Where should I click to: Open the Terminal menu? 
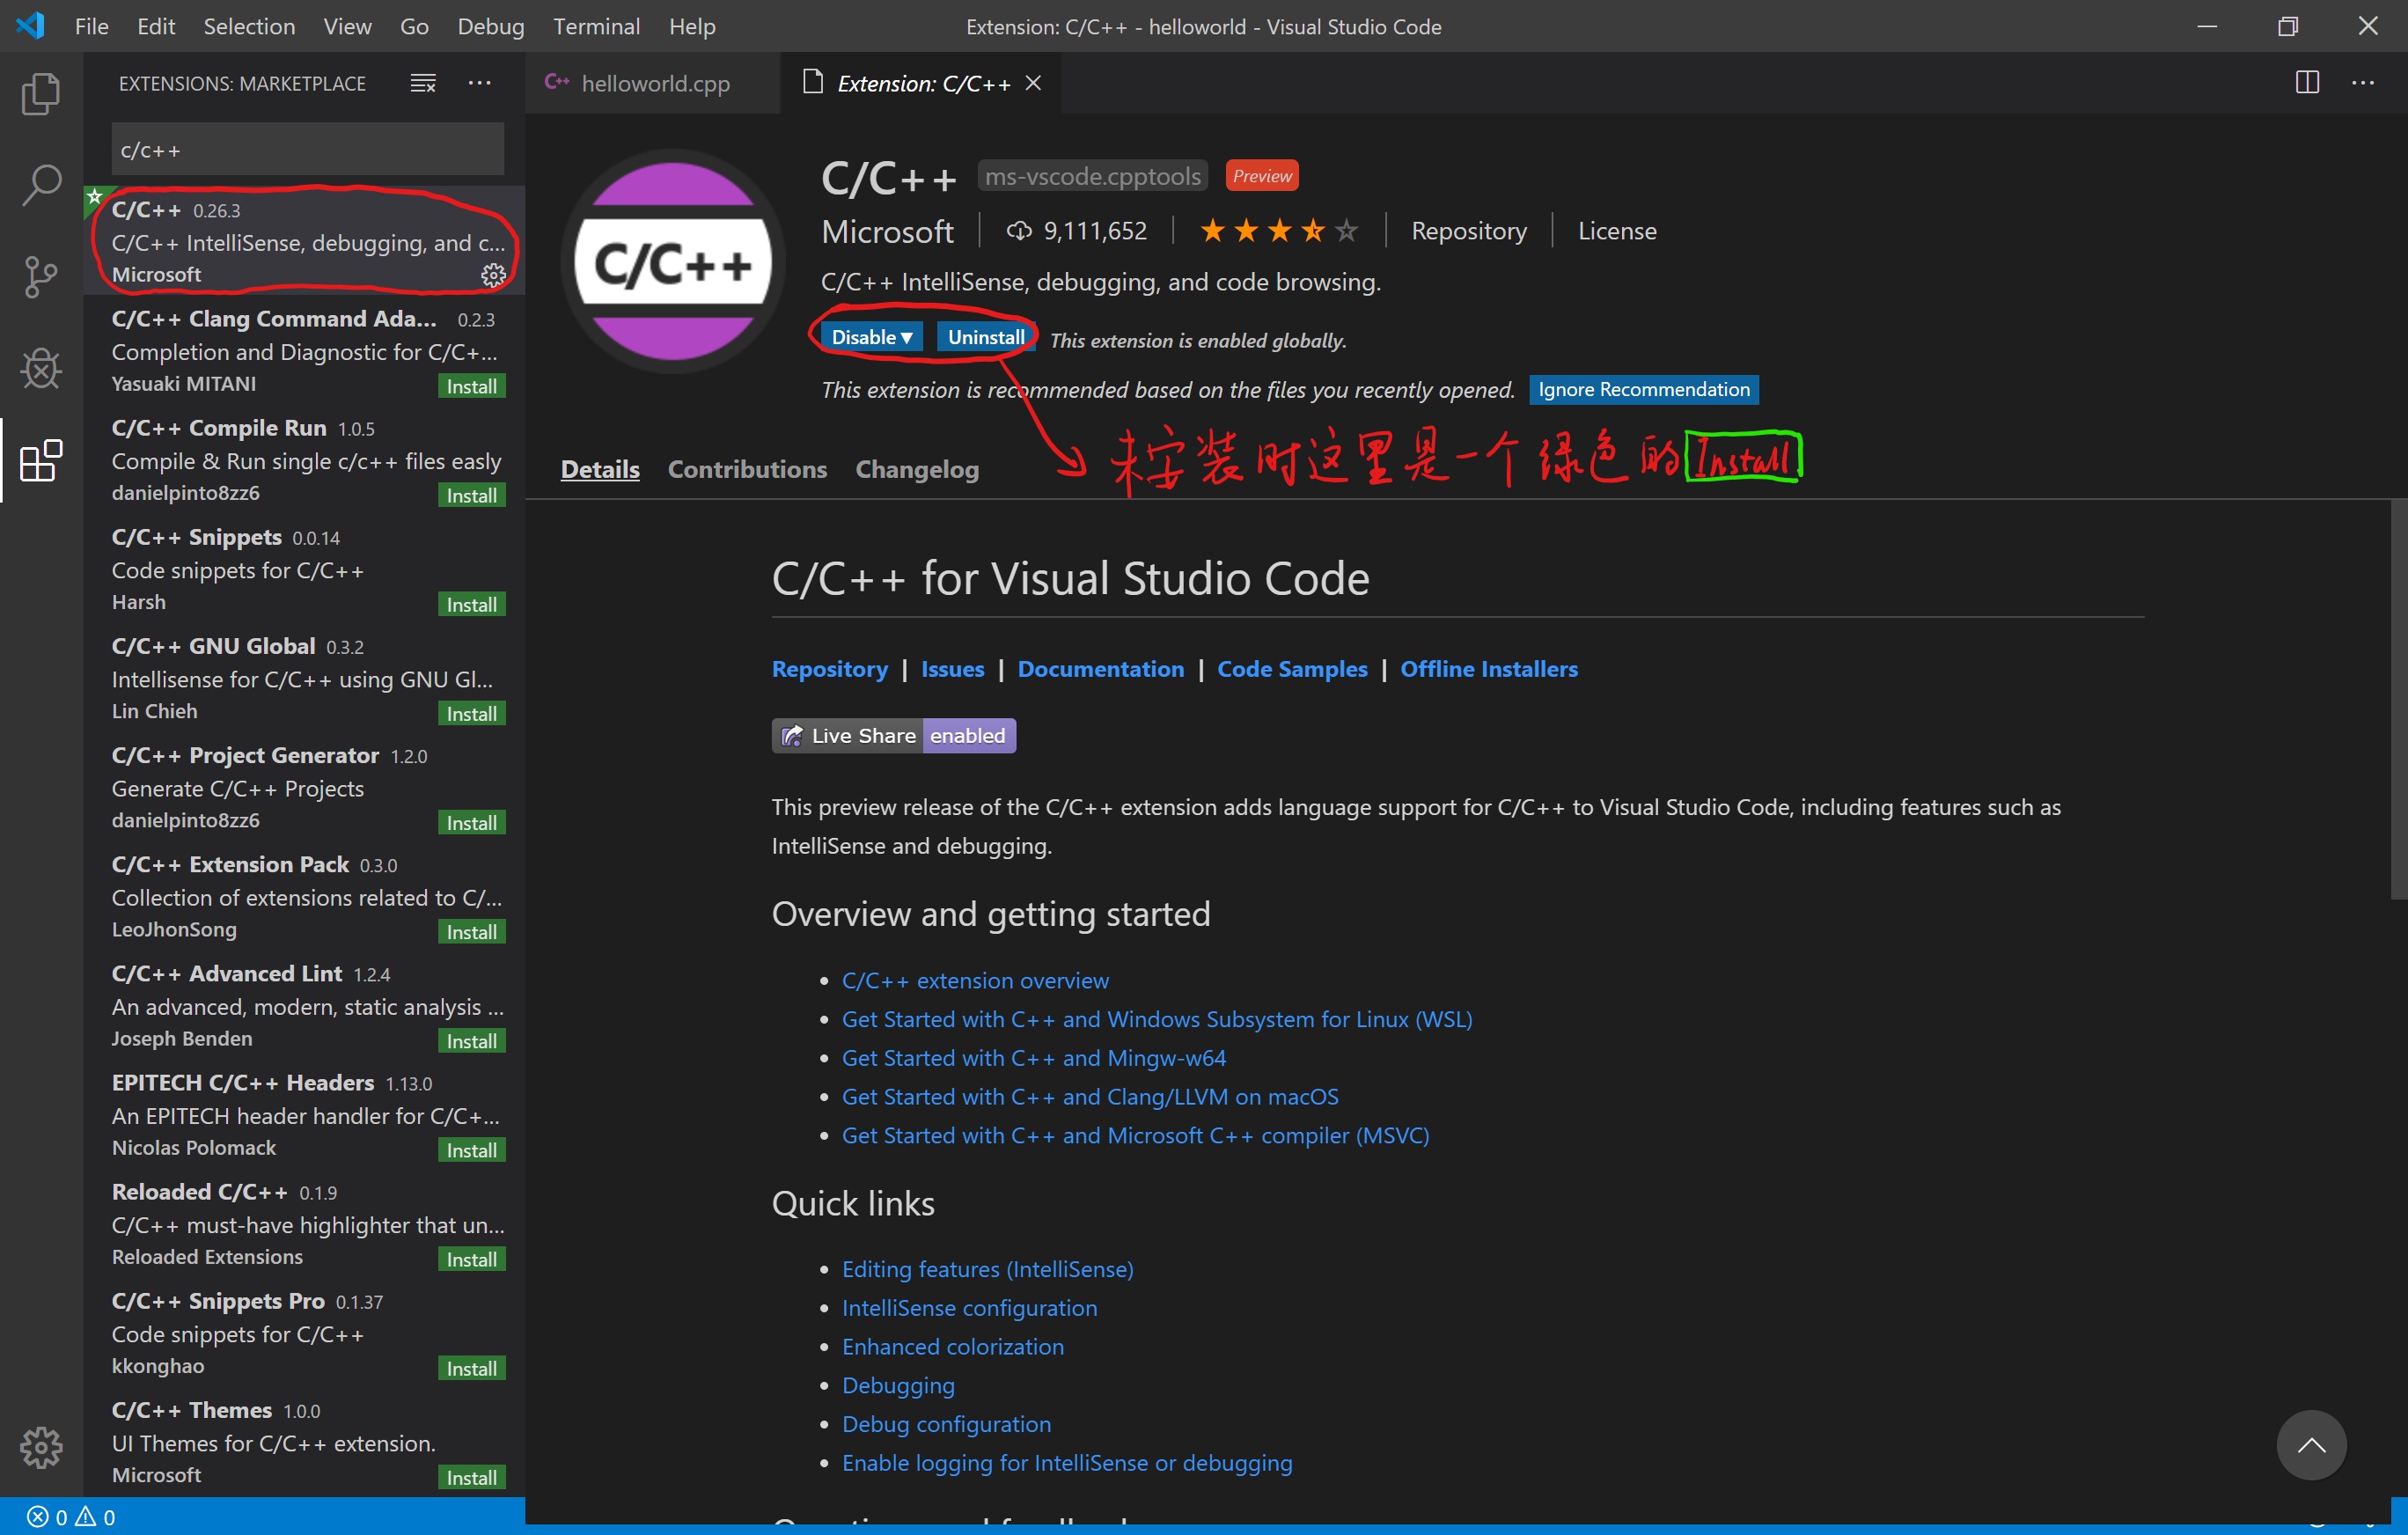click(596, 26)
